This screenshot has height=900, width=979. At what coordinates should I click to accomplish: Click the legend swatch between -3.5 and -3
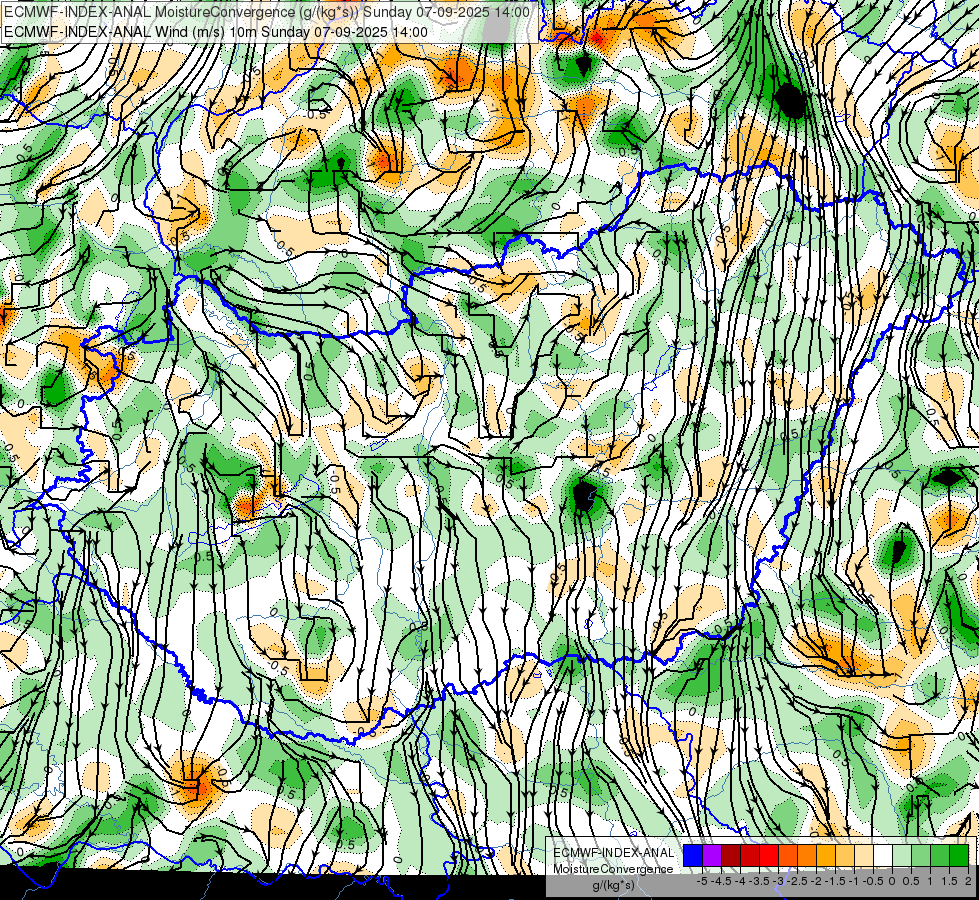[x=769, y=856]
